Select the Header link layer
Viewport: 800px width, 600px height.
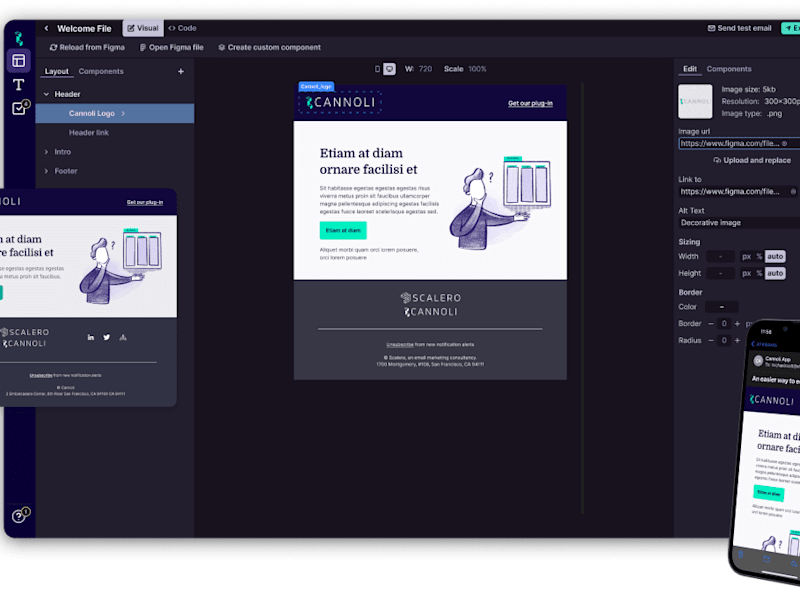click(x=89, y=133)
